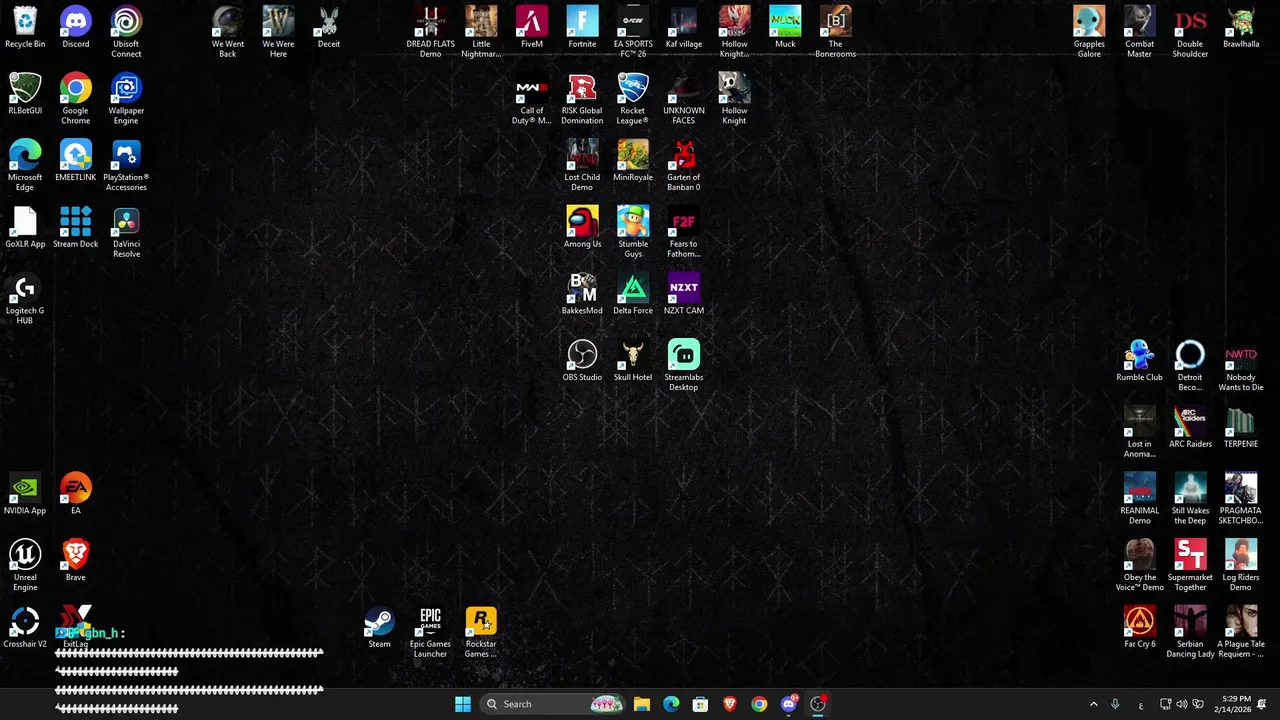Viewport: 1280px width, 720px height.
Task: Select the Serbian Dancing Lady icon
Action: point(1190,632)
